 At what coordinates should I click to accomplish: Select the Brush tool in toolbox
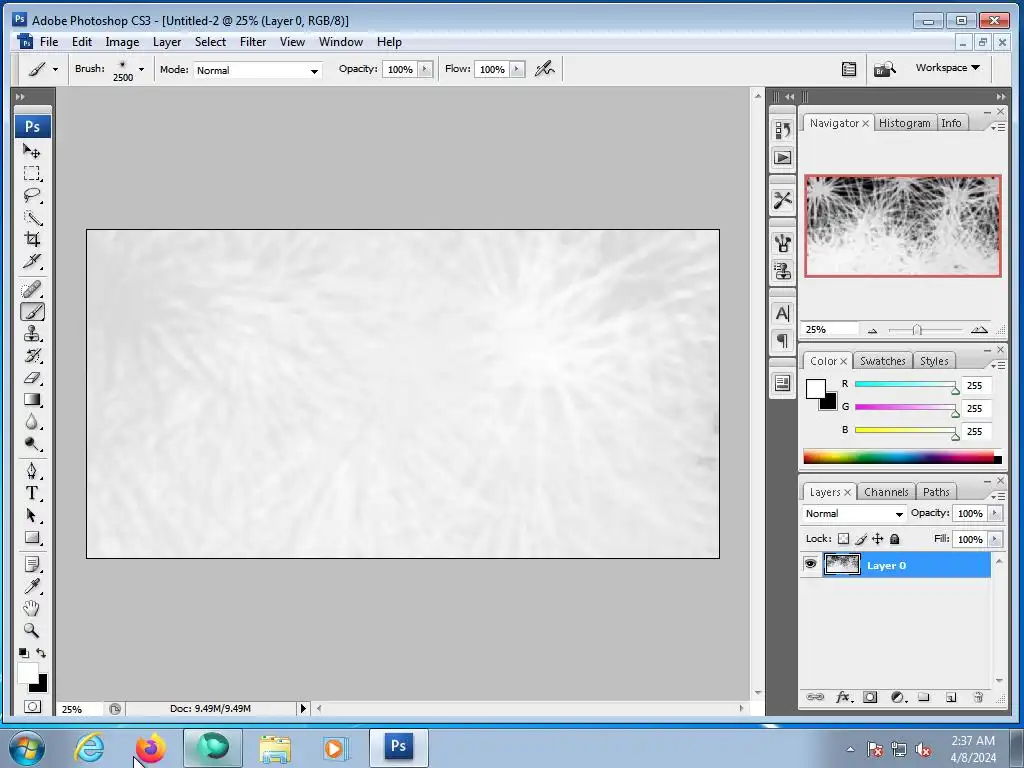pyautogui.click(x=32, y=312)
